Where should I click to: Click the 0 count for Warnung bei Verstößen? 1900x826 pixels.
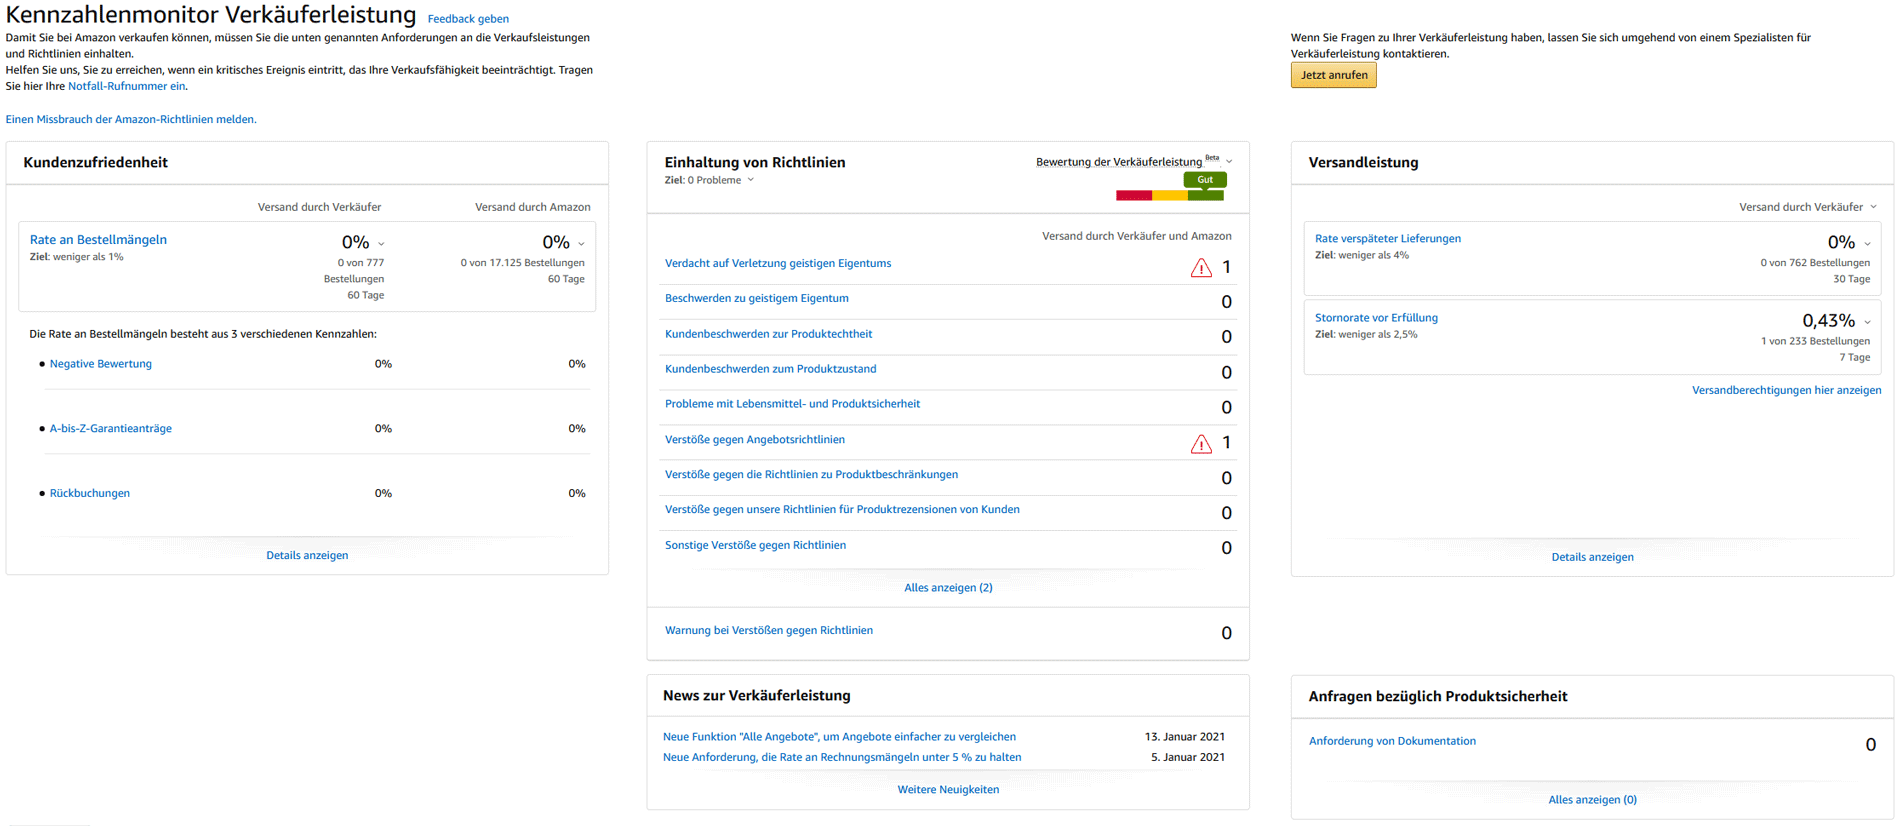point(1226,633)
